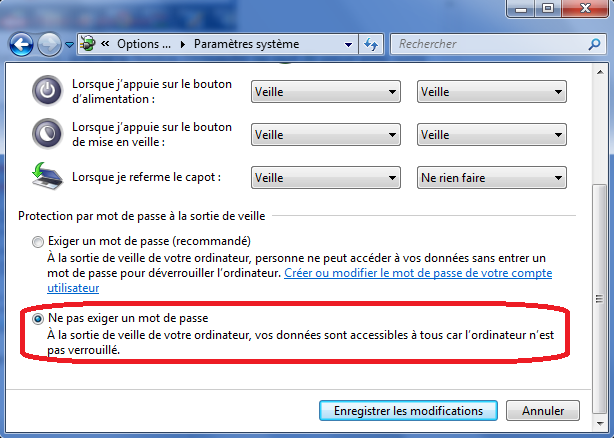This screenshot has width=614, height=438.
Task: Minimize the window
Action: click(521, 9)
